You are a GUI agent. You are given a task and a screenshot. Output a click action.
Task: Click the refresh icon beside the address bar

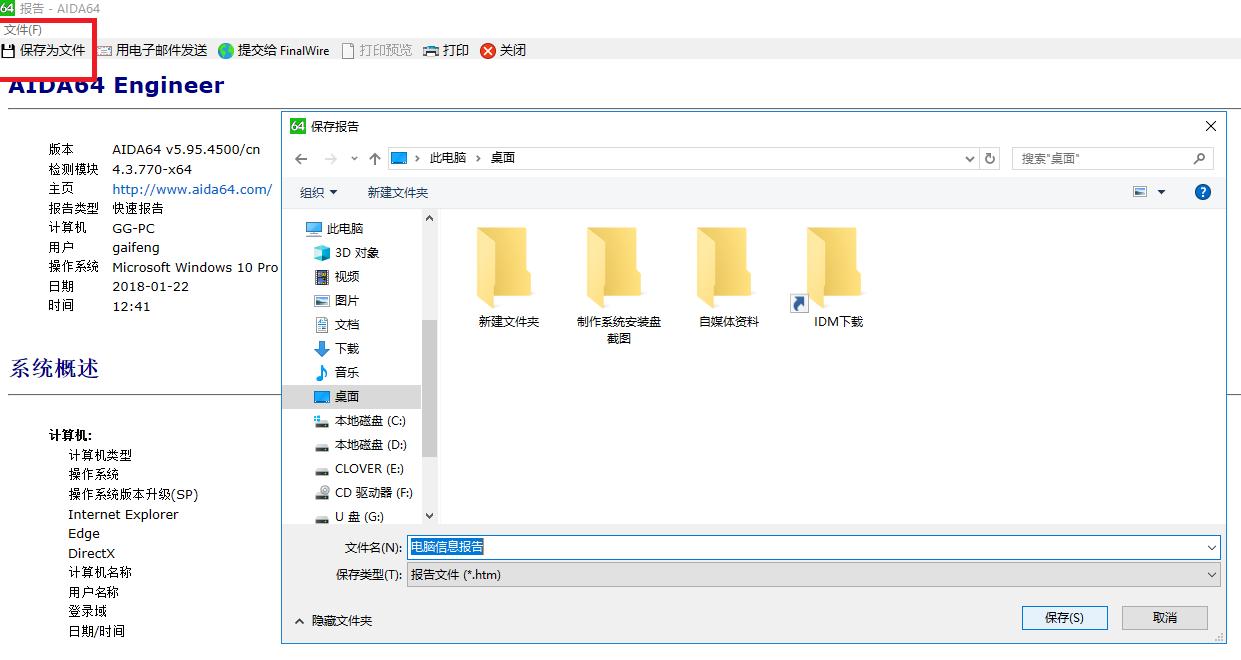(990, 157)
